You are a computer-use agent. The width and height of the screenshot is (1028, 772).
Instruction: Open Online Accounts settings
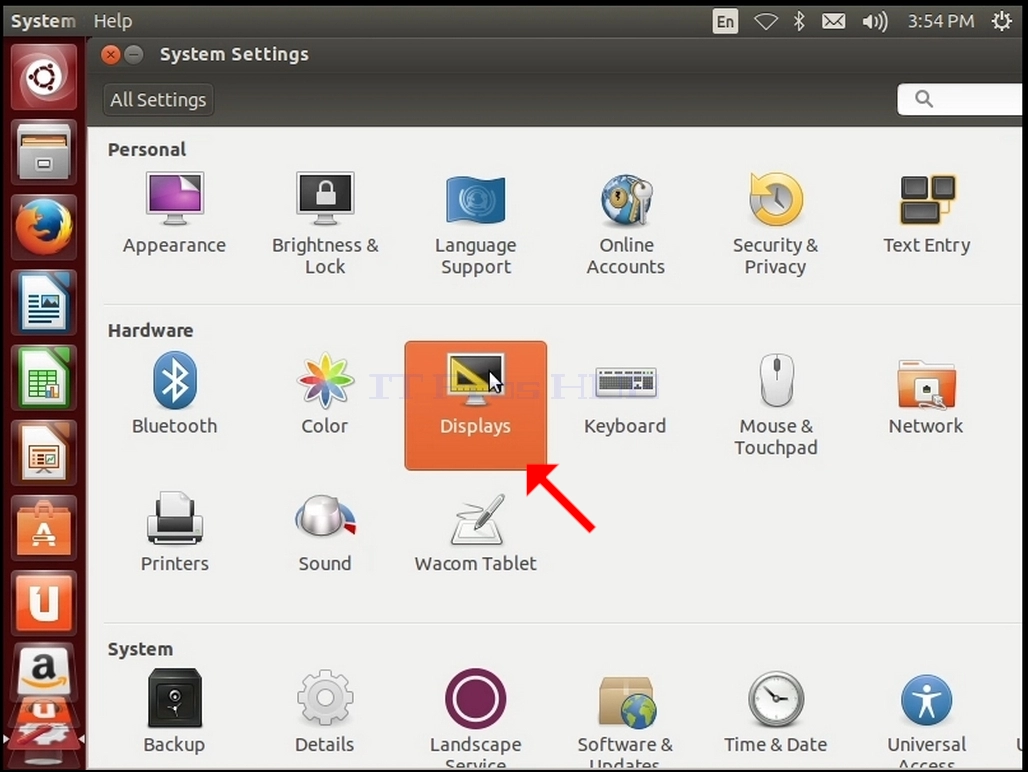tap(625, 224)
